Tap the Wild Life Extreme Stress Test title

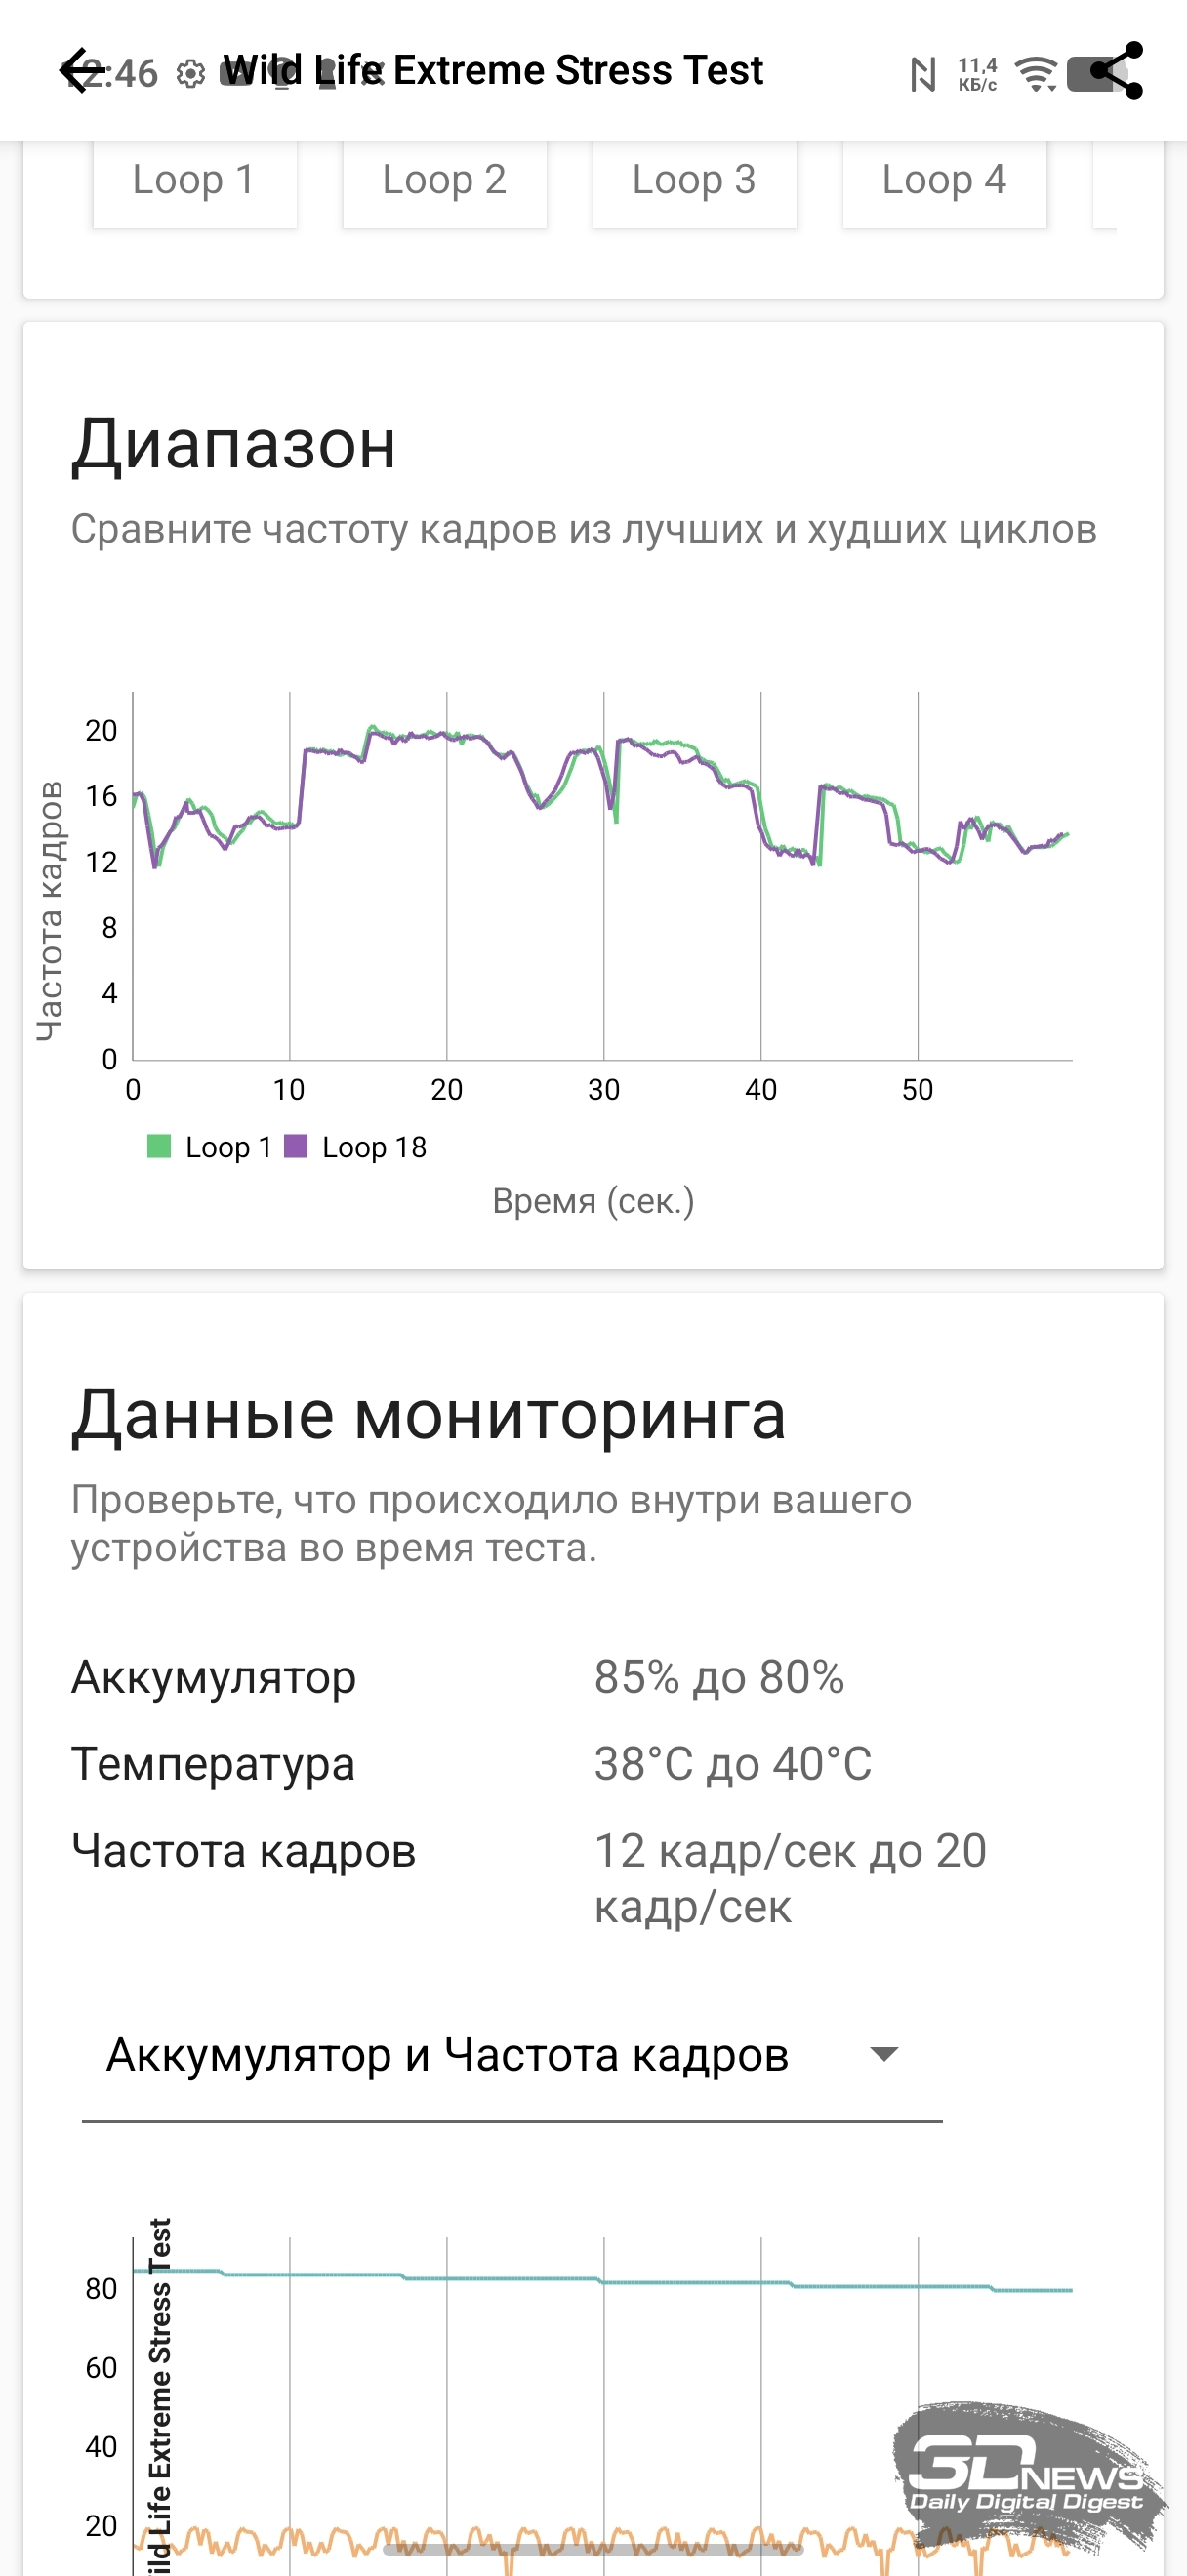(492, 71)
